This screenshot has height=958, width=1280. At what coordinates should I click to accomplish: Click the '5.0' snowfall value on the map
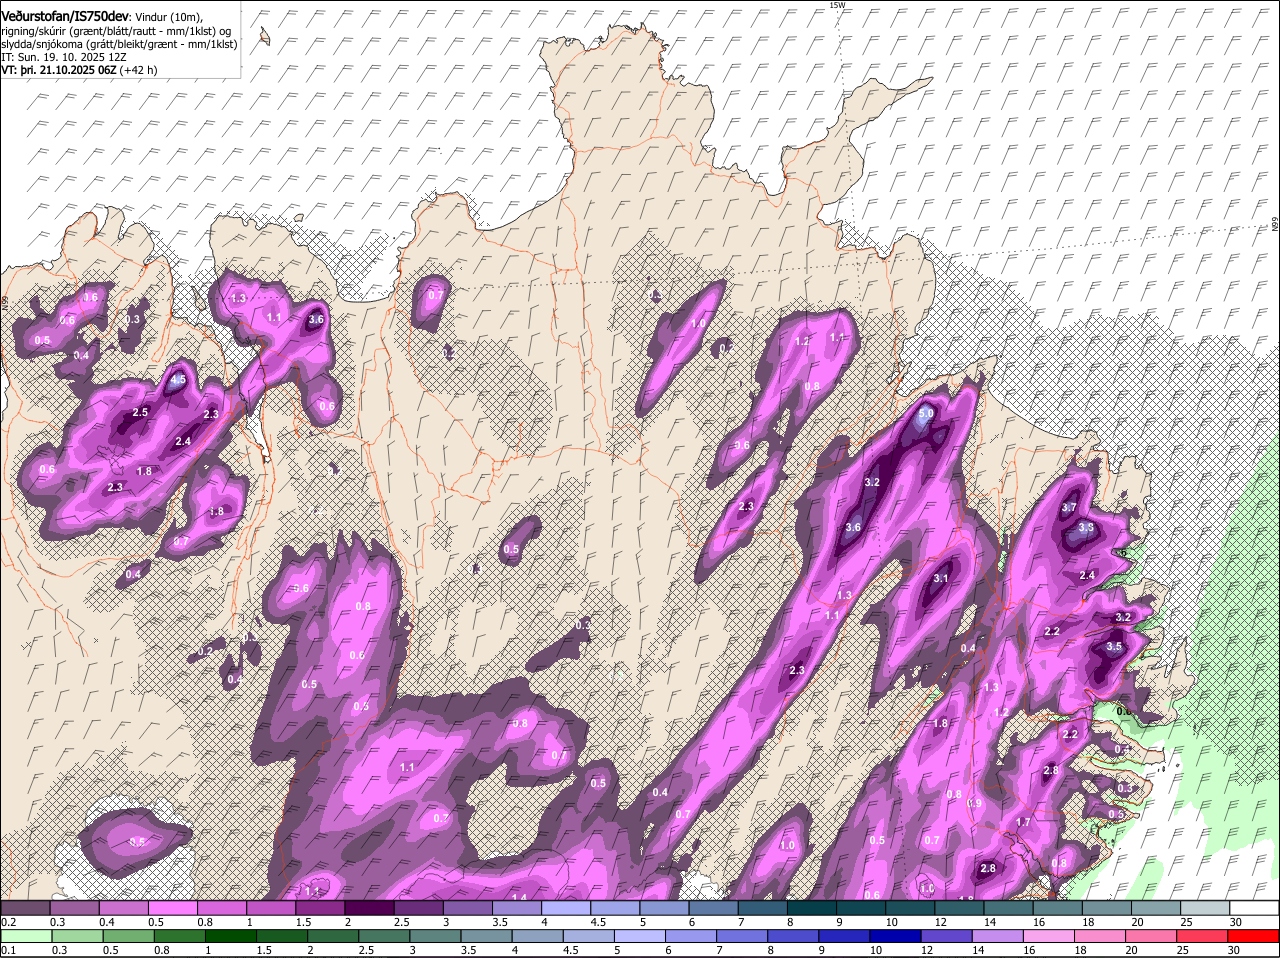[x=926, y=413]
